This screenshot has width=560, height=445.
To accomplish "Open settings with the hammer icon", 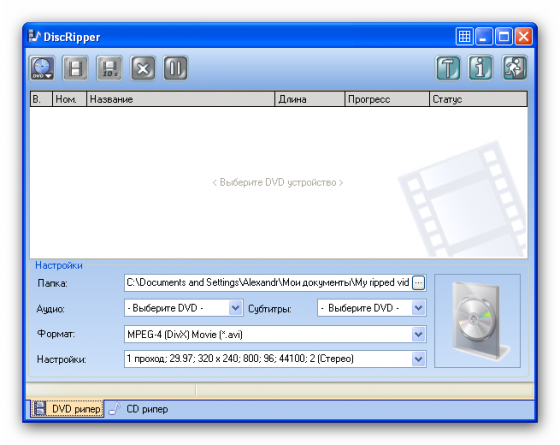I will (x=448, y=68).
